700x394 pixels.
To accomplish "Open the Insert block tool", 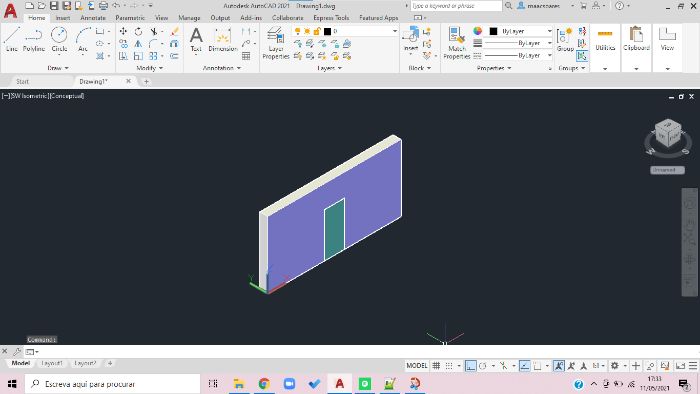I will [411, 39].
